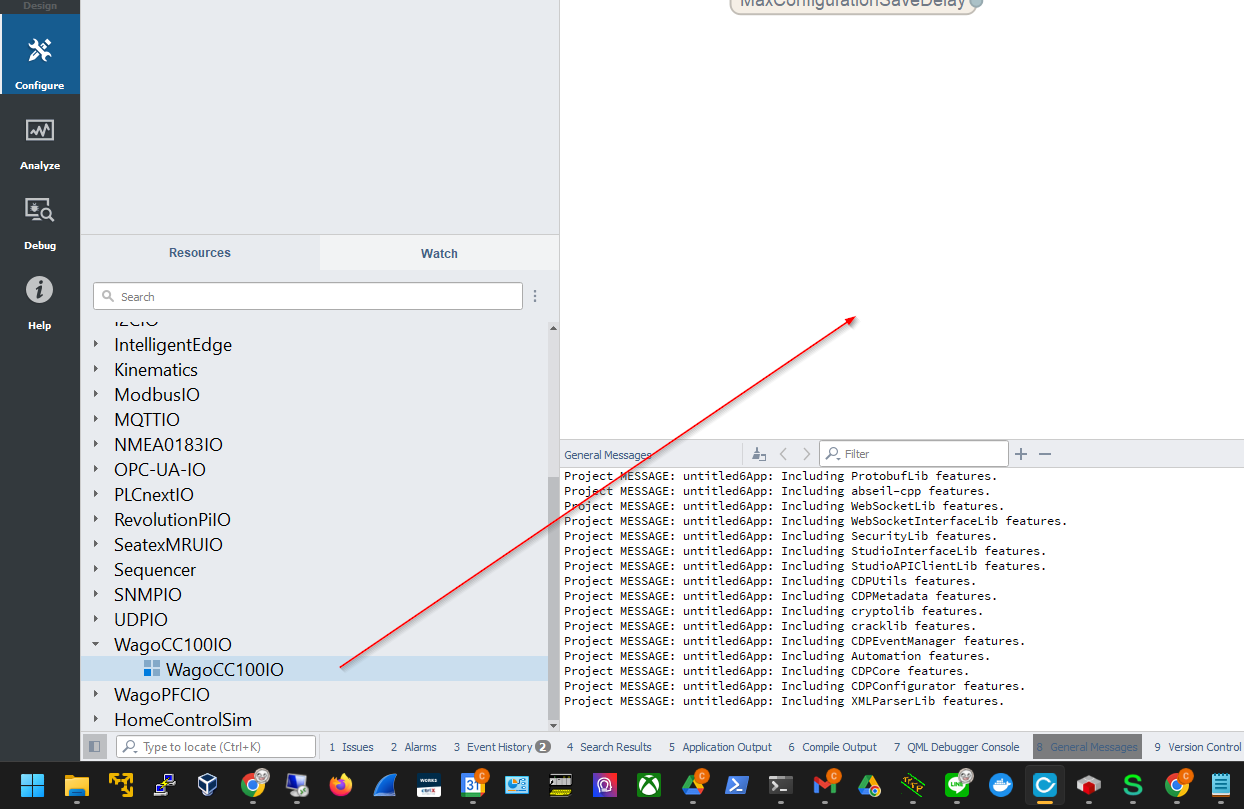Open Xbox app from taskbar
This screenshot has height=809, width=1244.
click(649, 785)
